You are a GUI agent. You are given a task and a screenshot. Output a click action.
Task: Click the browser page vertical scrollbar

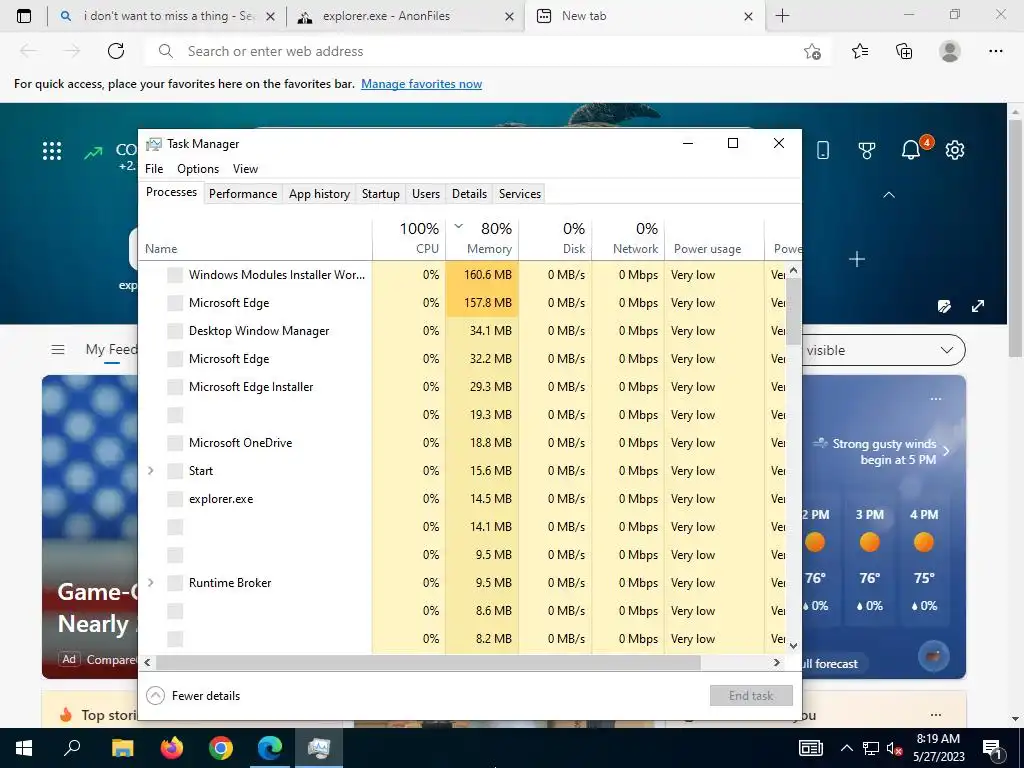(x=1014, y=237)
